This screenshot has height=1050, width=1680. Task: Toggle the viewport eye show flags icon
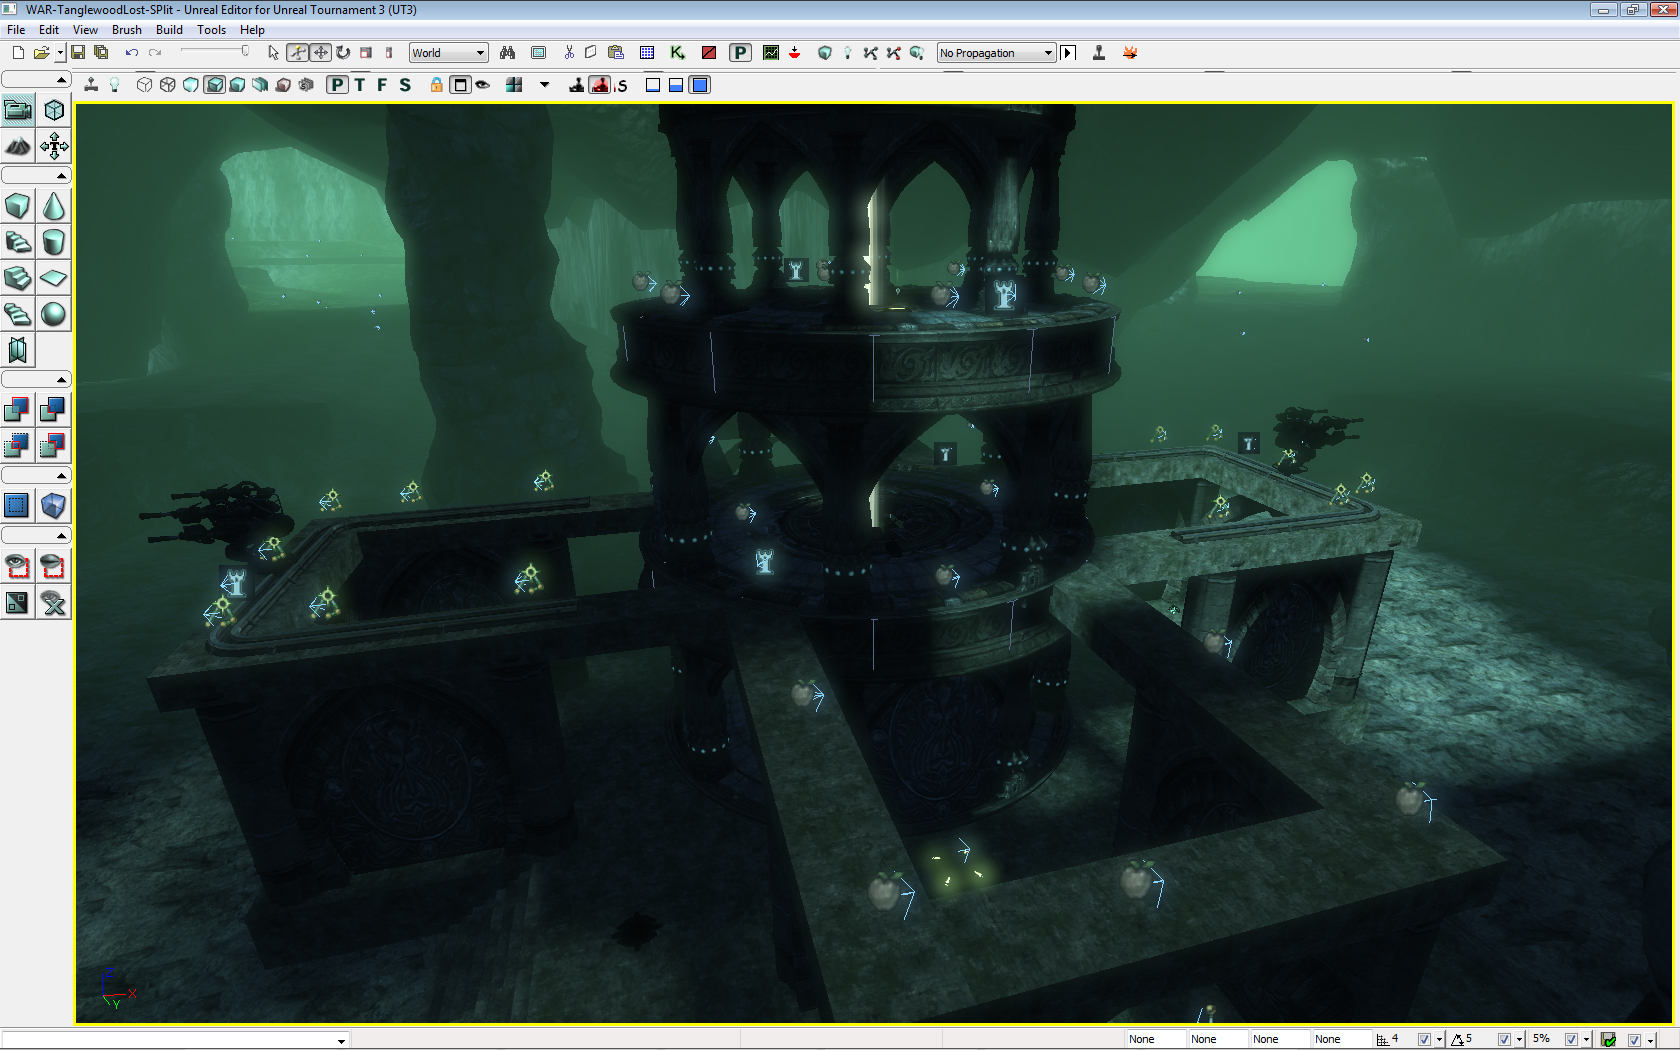coord(483,85)
